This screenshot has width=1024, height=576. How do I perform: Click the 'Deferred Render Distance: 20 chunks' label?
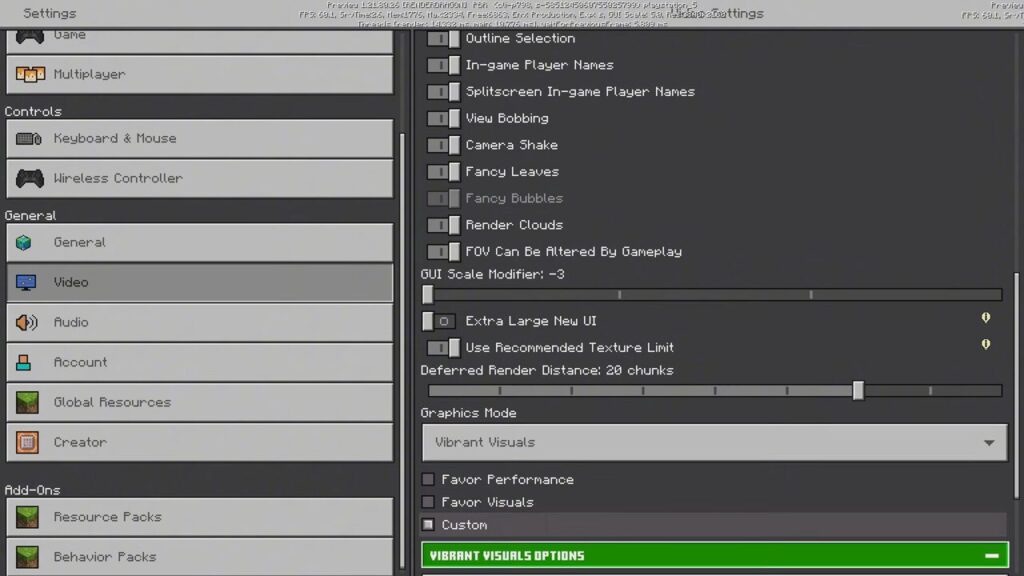(x=547, y=370)
